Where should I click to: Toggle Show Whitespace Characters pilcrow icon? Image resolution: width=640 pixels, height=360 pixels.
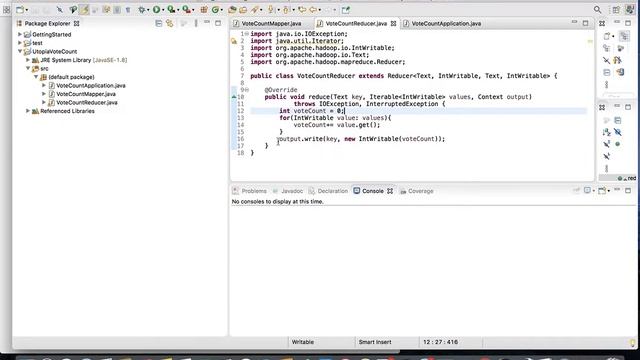pos(128,10)
